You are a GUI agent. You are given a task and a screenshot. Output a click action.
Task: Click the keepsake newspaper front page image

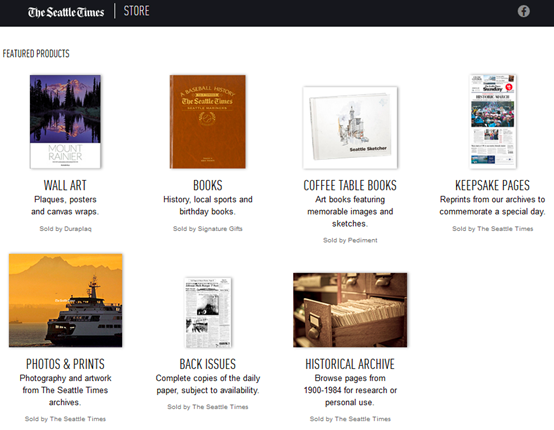coord(493,122)
